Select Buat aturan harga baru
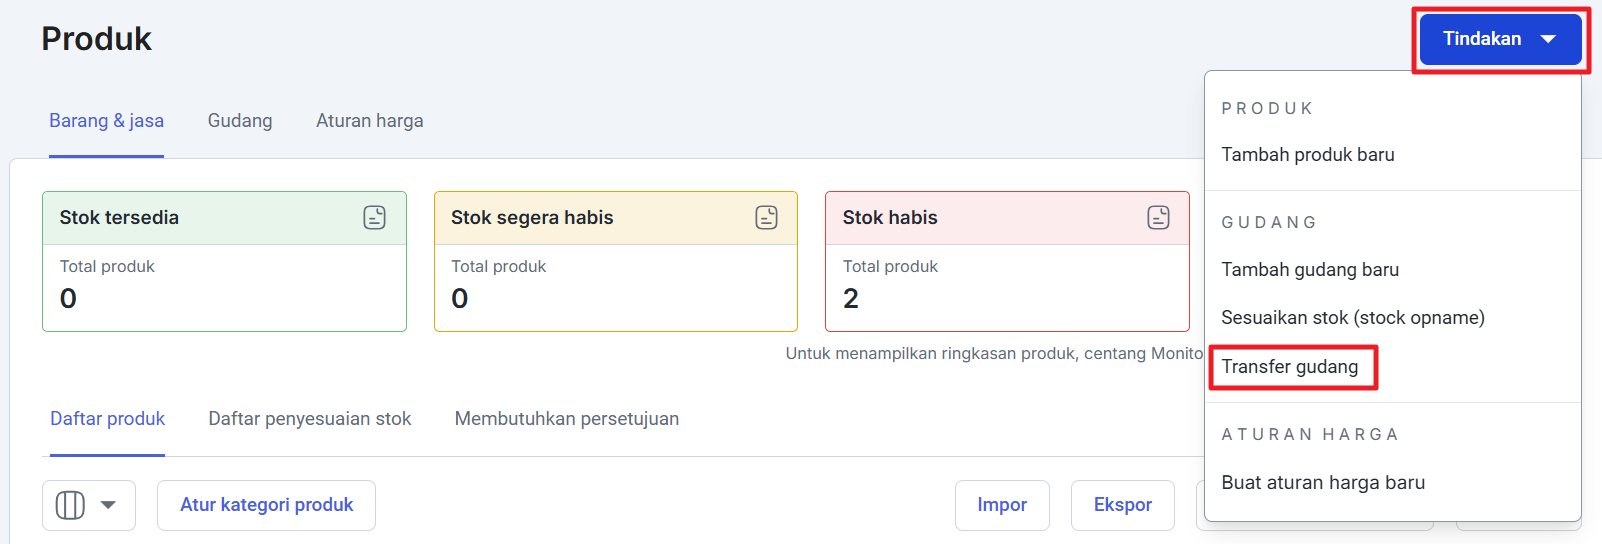Screen dimensions: 1602x544 [x=1323, y=483]
